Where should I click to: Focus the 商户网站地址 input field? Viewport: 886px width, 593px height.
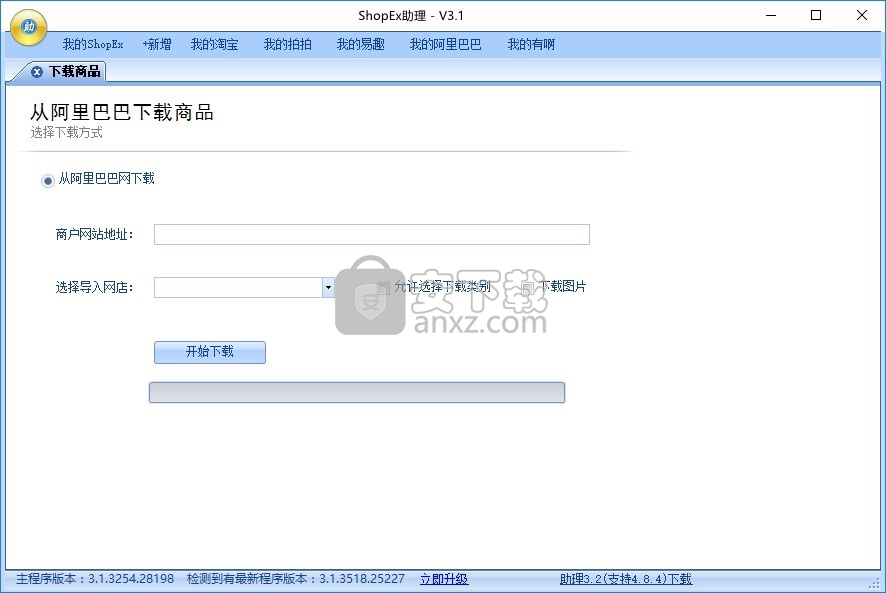point(371,235)
